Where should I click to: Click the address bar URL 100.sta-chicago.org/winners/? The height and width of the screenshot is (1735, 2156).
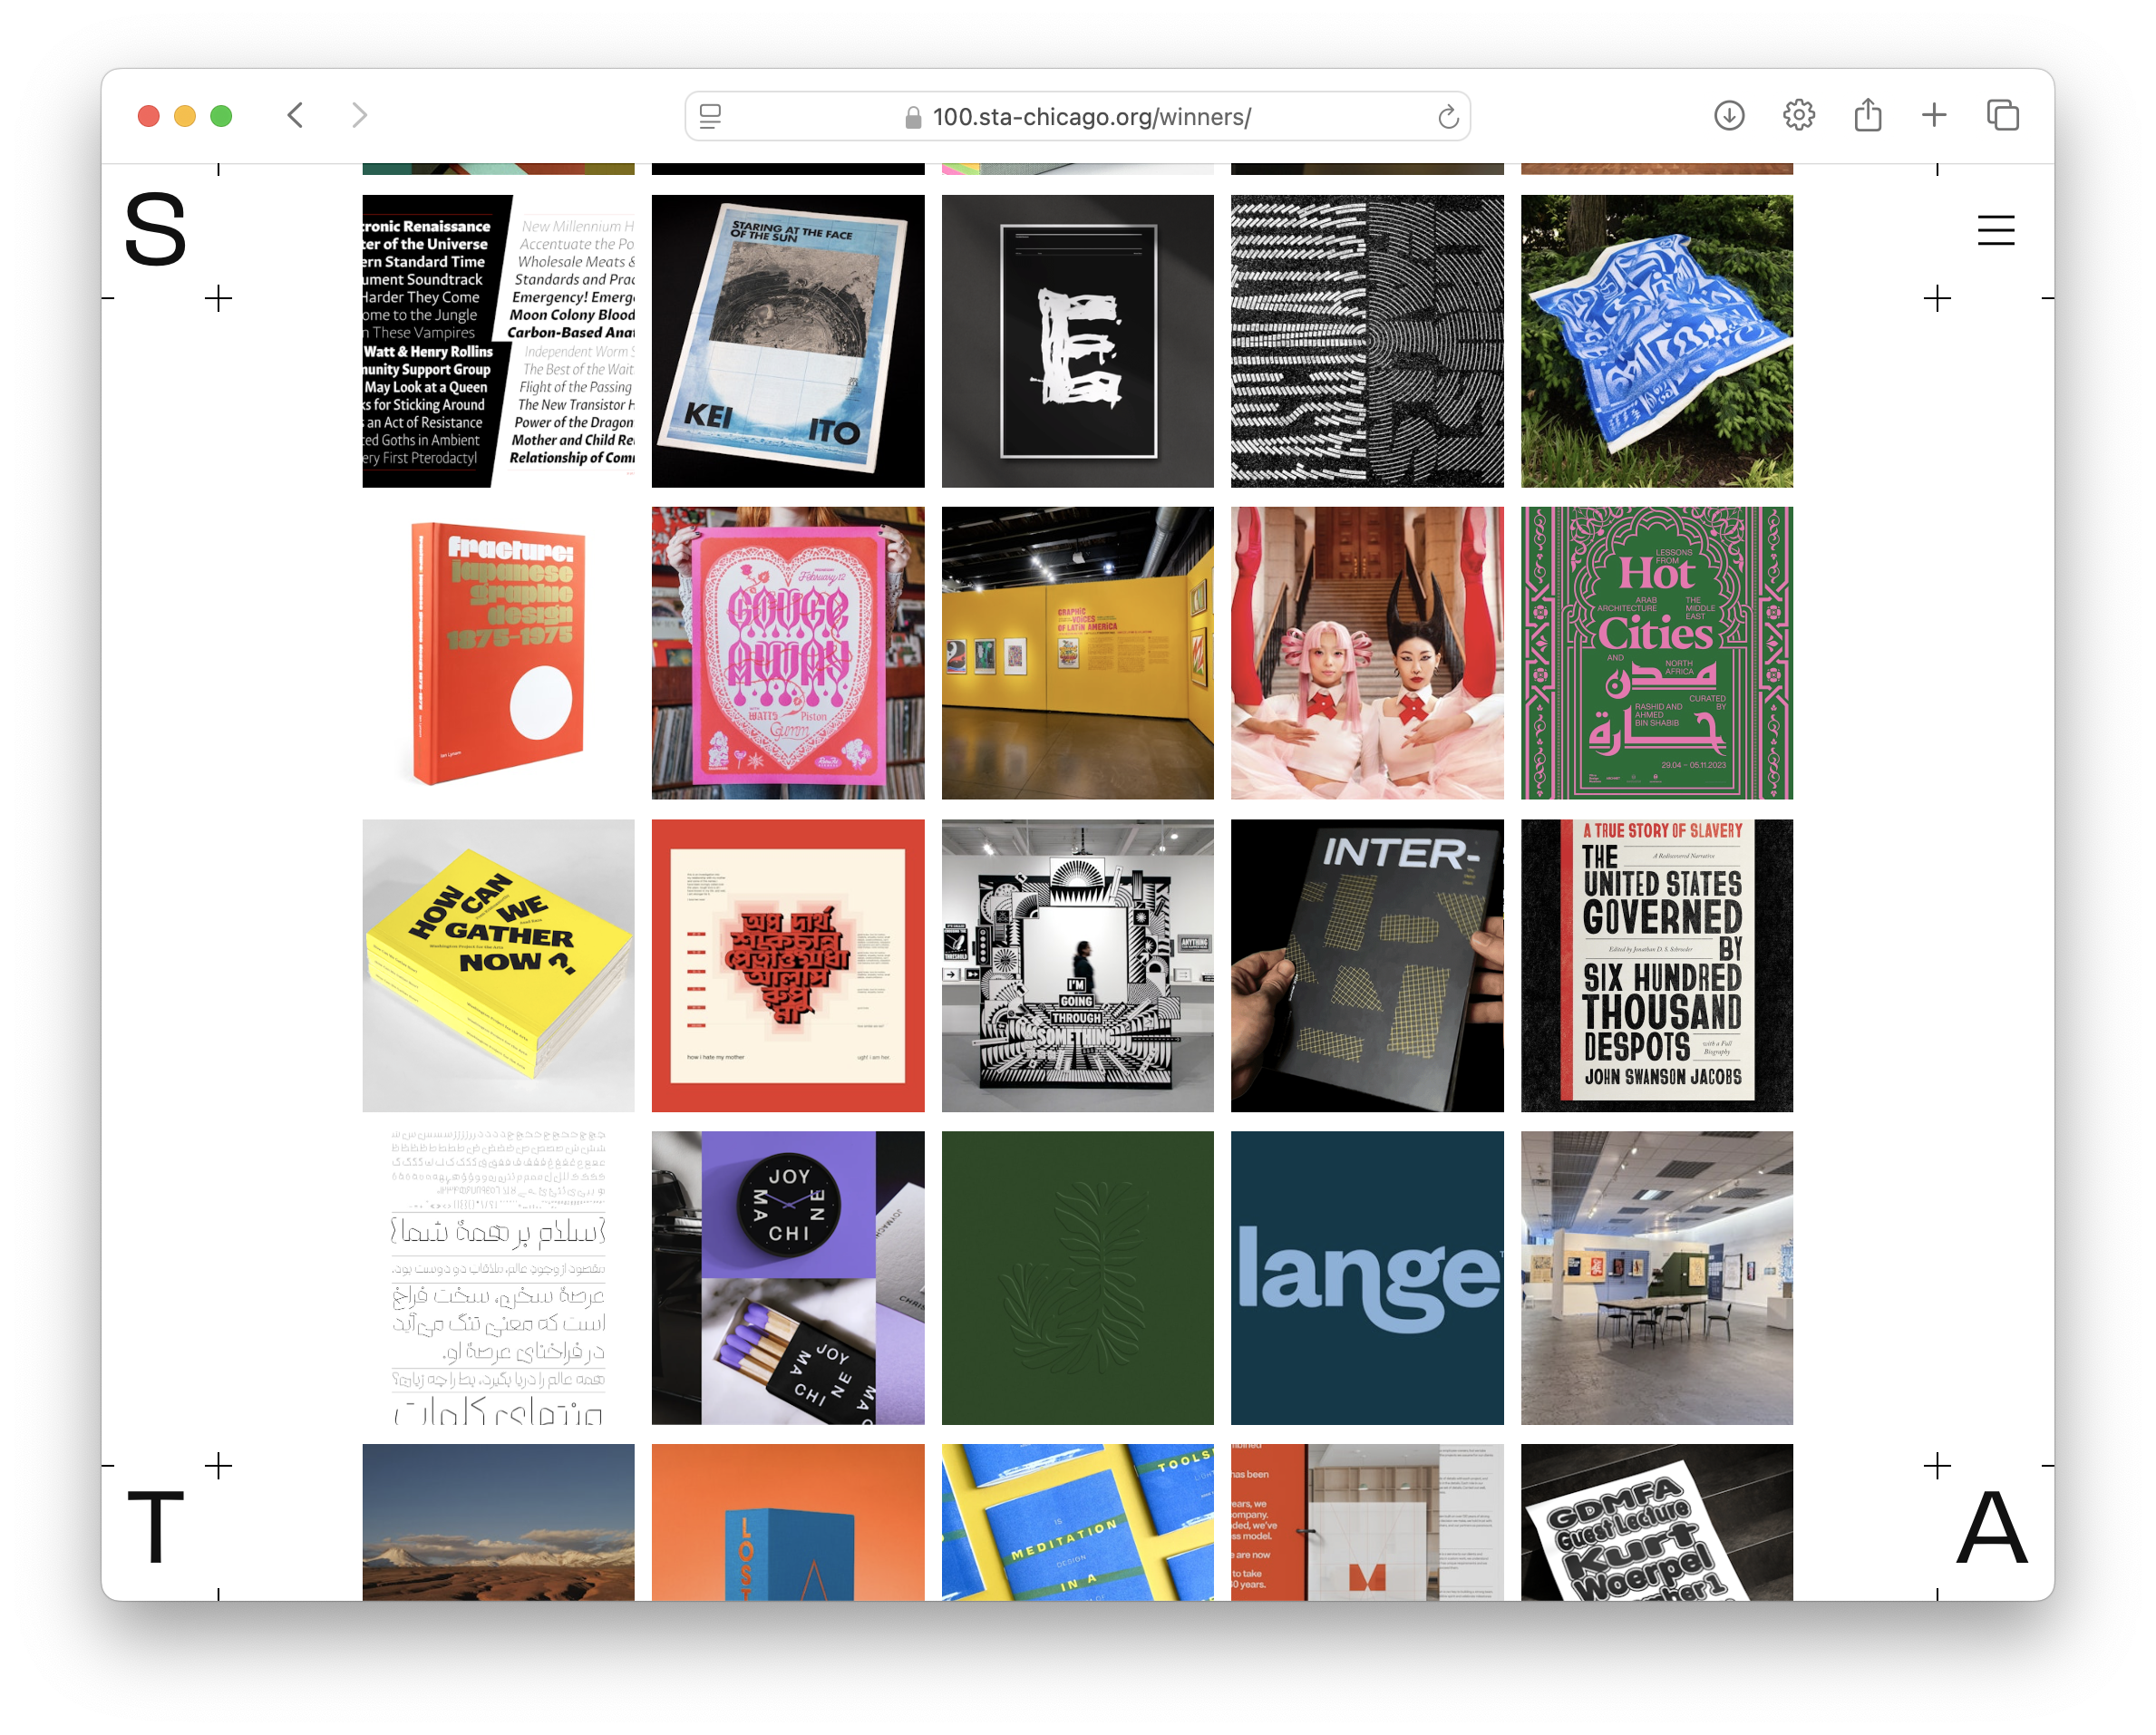[x=1091, y=117]
